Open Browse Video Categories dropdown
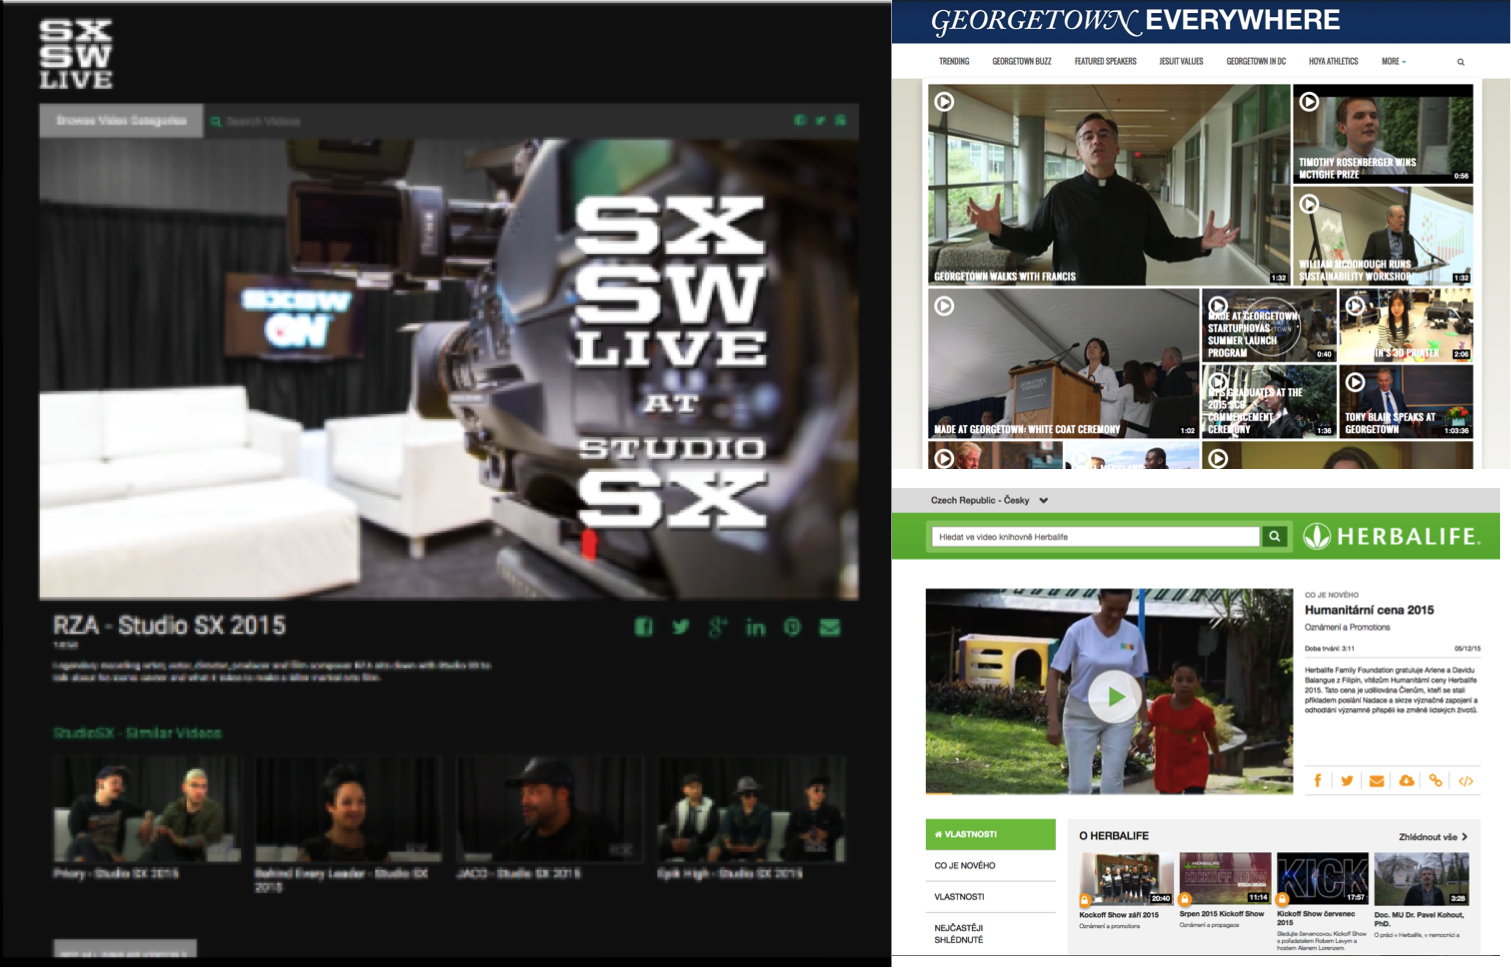Viewport: 1511px width, 968px height. click(x=121, y=121)
